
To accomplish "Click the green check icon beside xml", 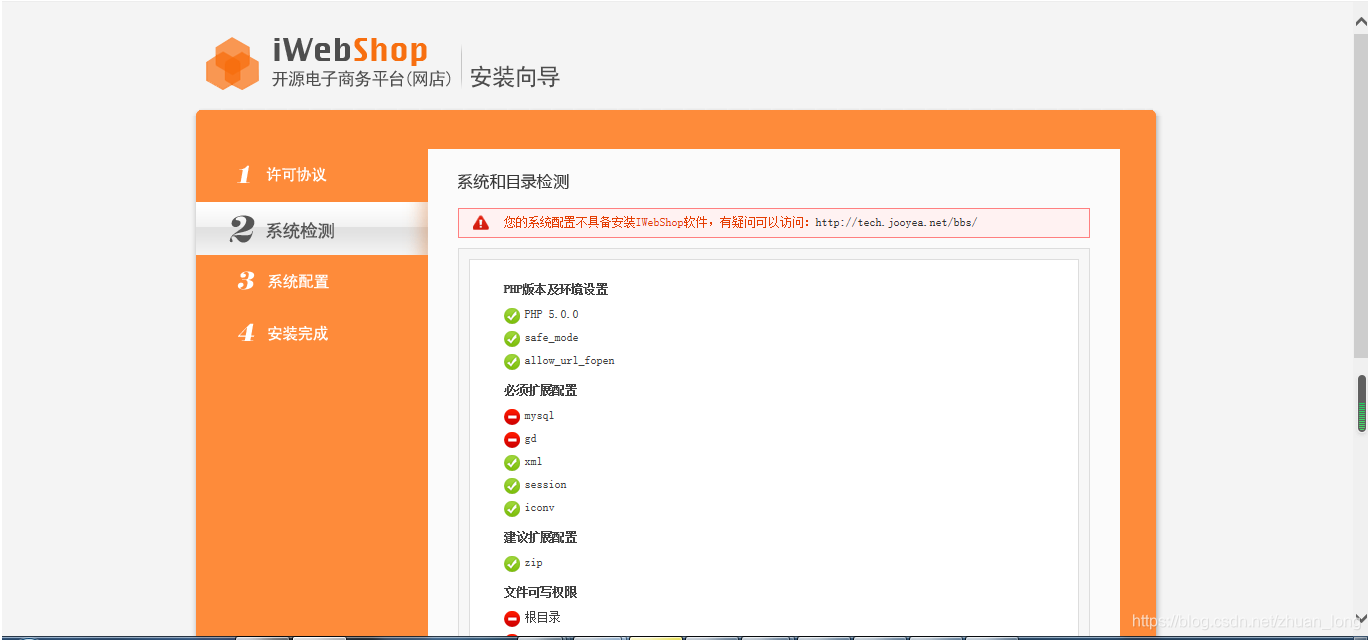I will tap(512, 462).
